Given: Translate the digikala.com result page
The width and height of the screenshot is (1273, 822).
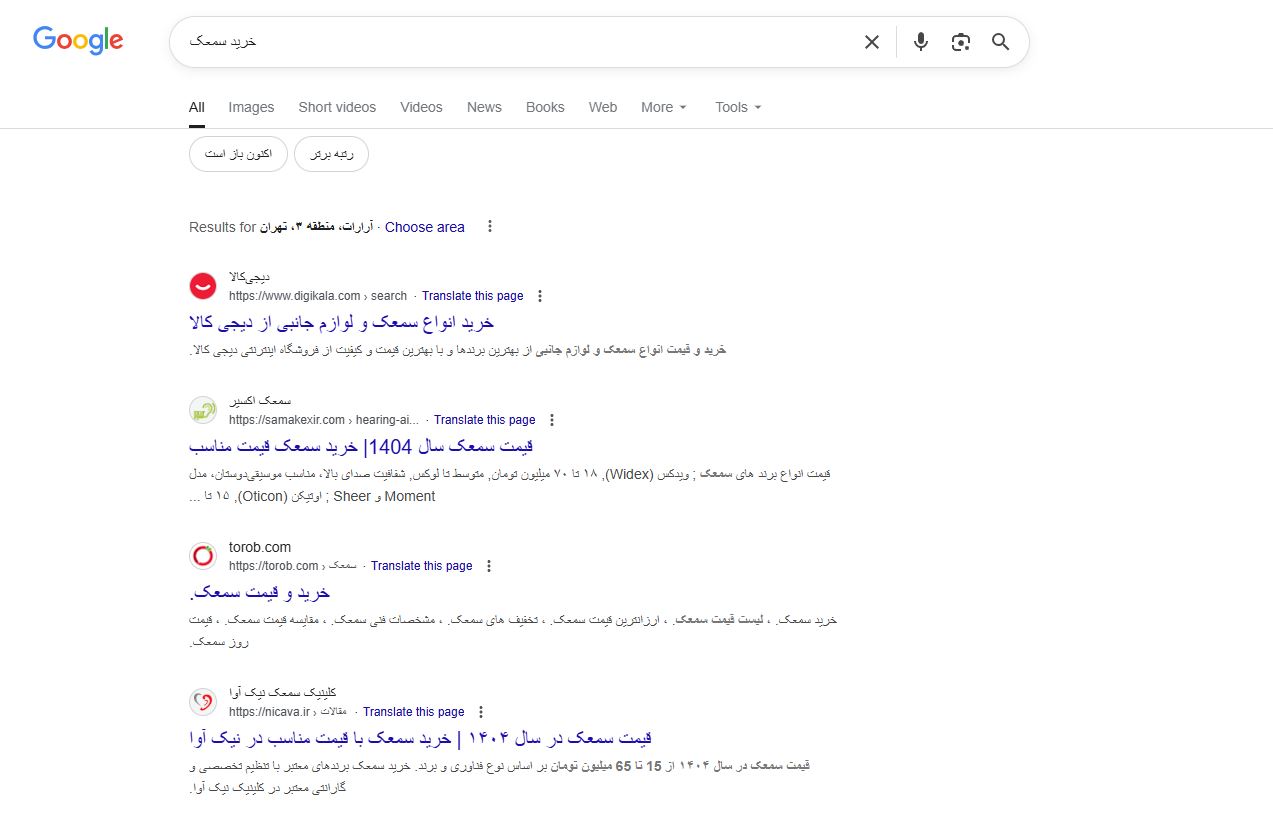Looking at the screenshot, I should pyautogui.click(x=472, y=296).
